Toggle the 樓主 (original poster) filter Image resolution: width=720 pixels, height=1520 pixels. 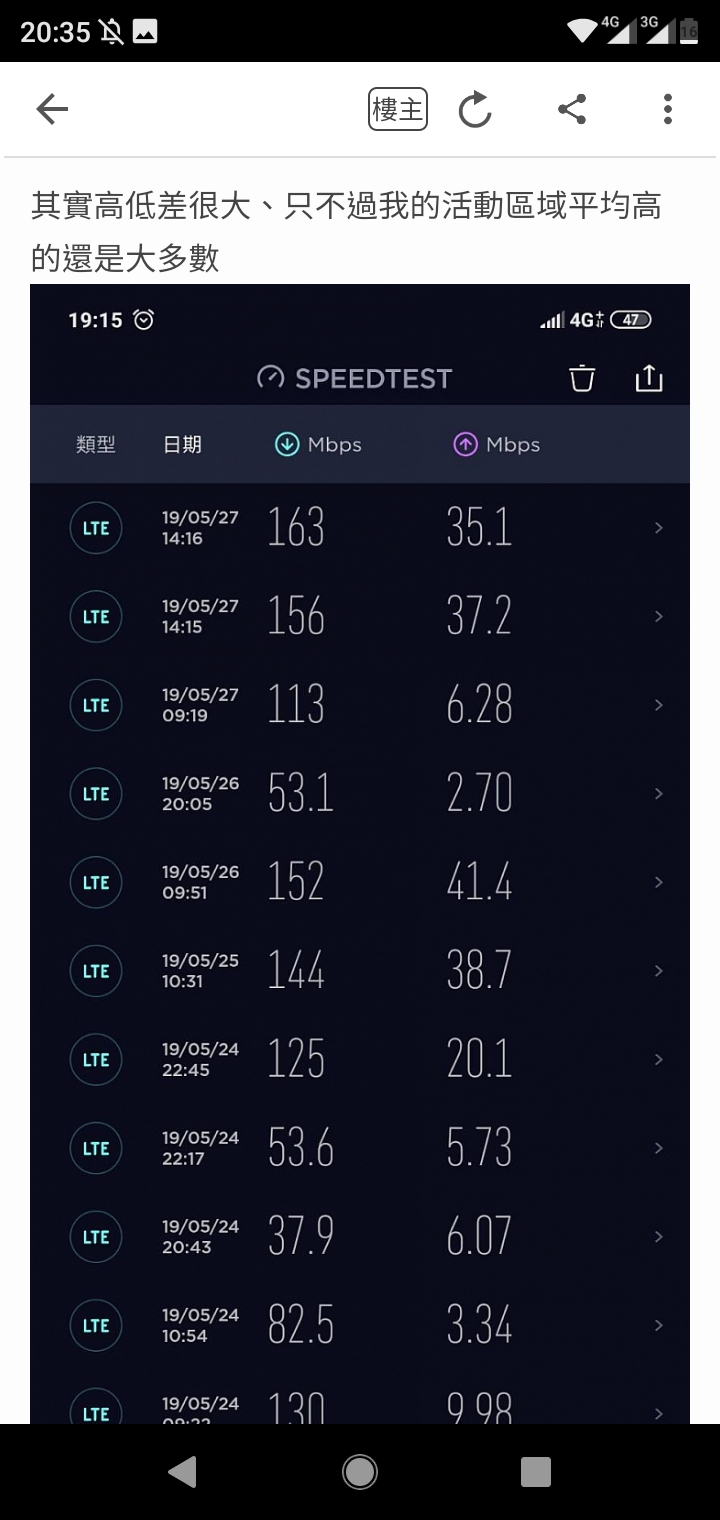tap(398, 109)
